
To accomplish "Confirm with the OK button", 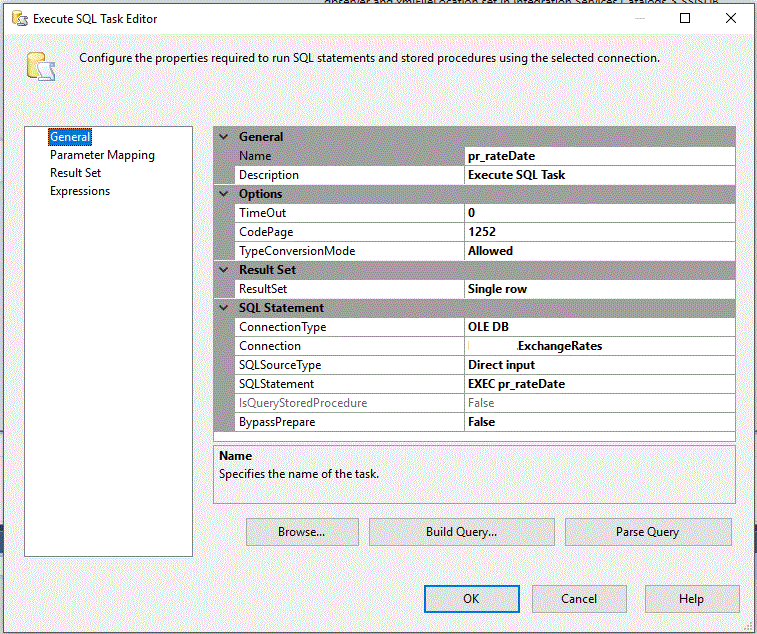I will pyautogui.click(x=472, y=599).
